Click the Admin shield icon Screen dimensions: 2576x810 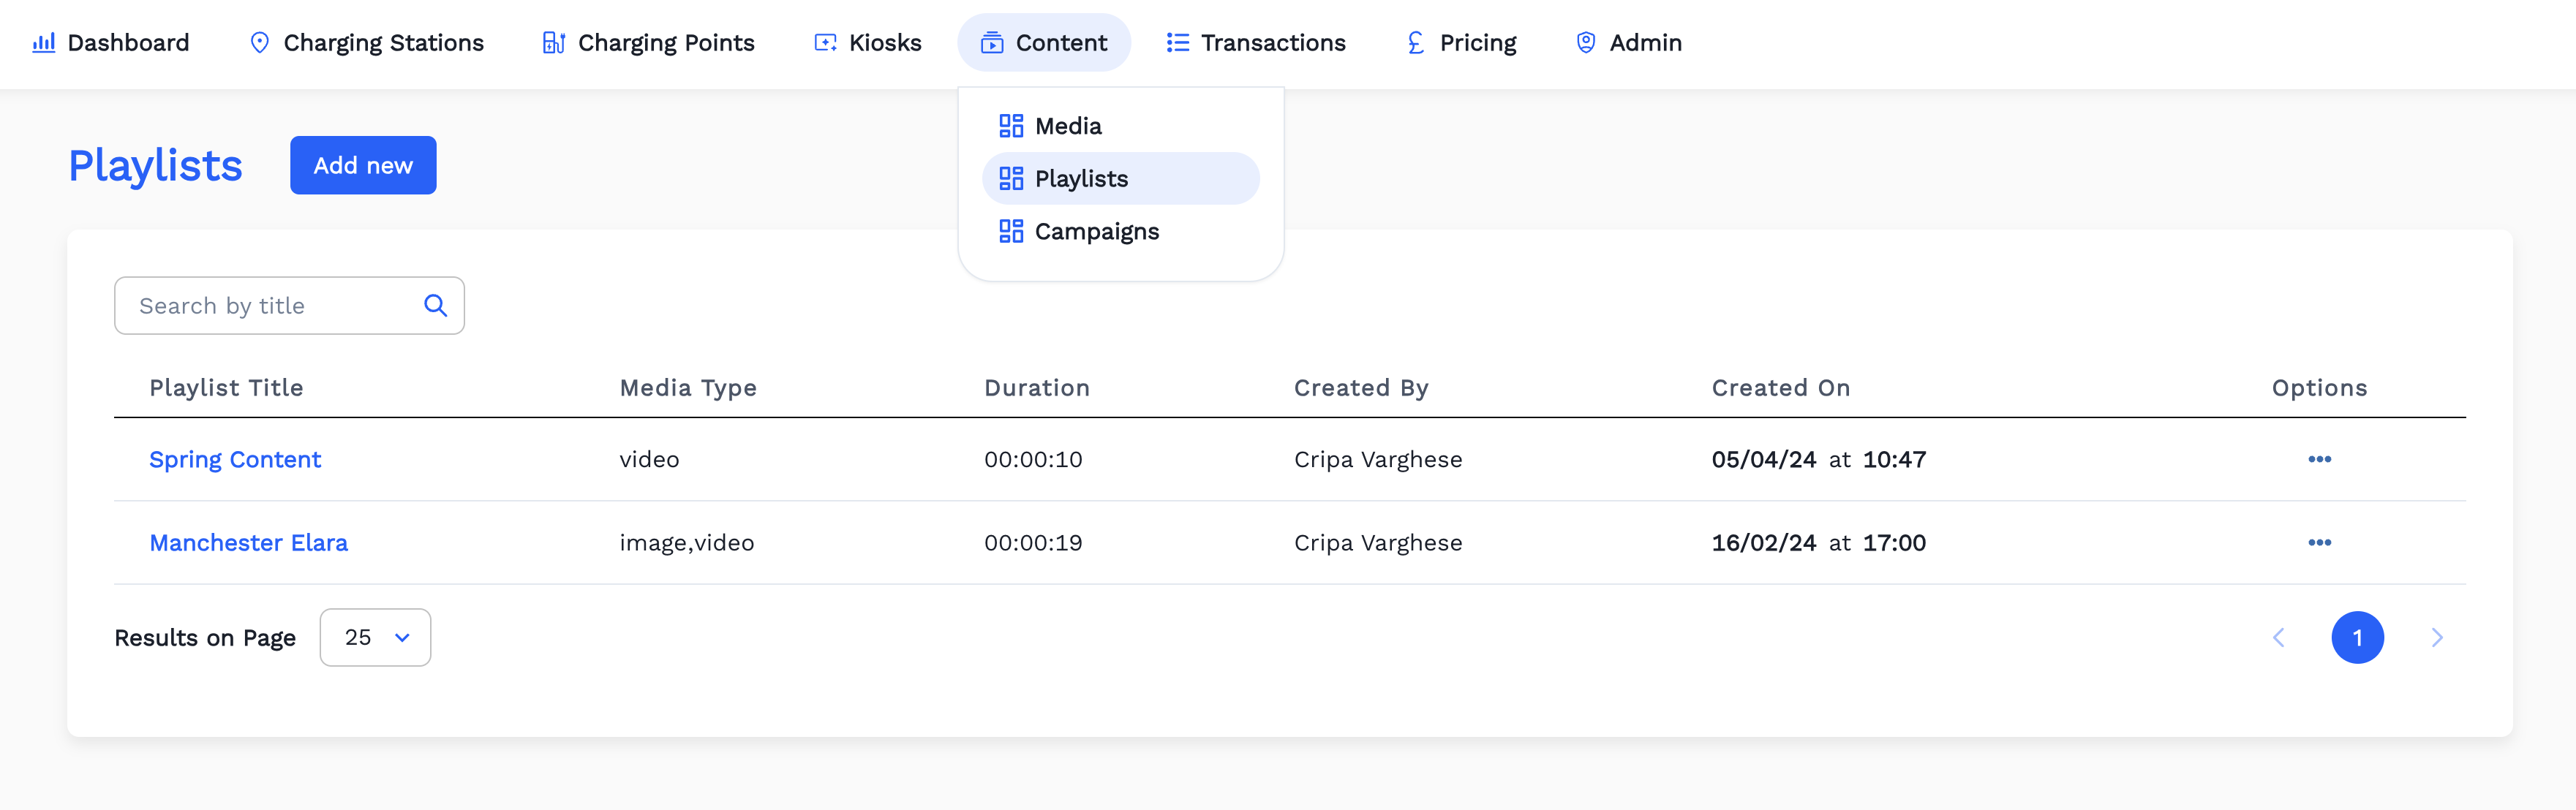point(1585,43)
